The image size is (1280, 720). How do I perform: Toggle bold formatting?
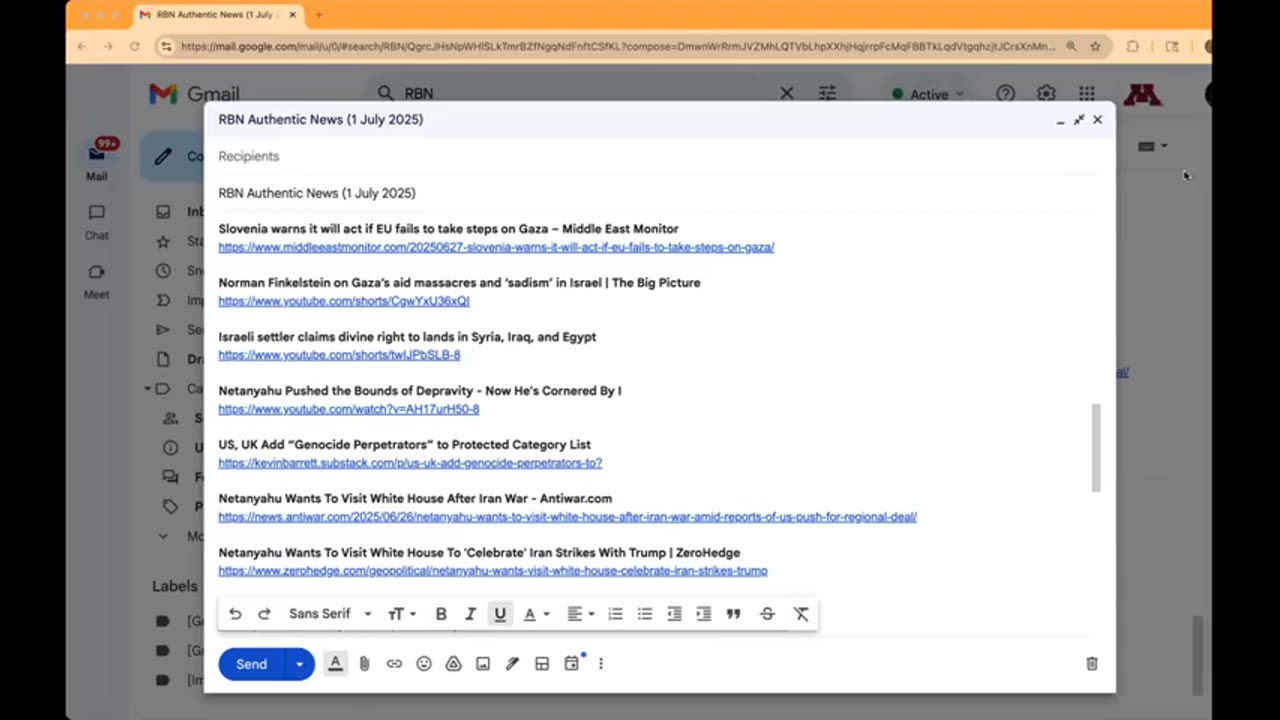click(x=441, y=614)
